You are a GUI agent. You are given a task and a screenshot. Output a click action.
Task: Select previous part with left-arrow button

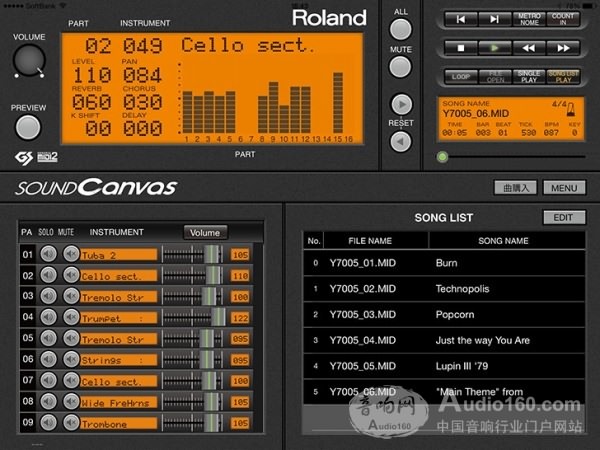pos(401,142)
